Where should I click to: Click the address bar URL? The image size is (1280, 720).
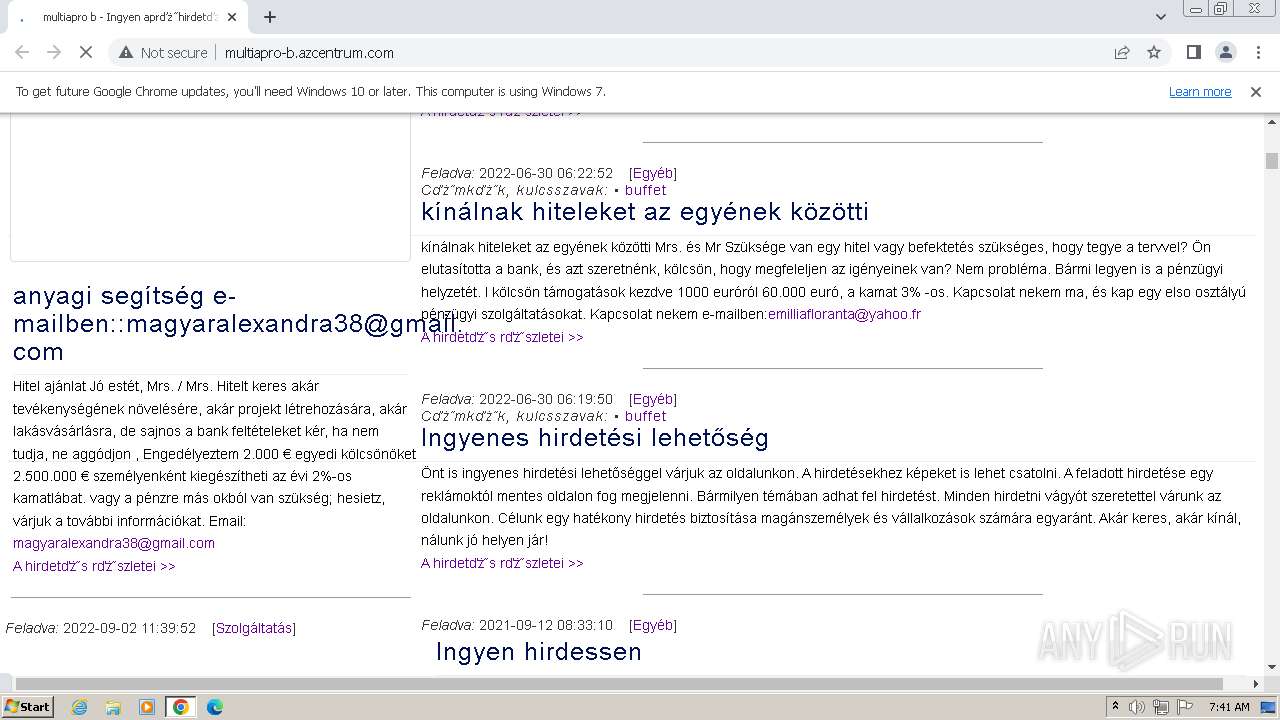pos(309,53)
